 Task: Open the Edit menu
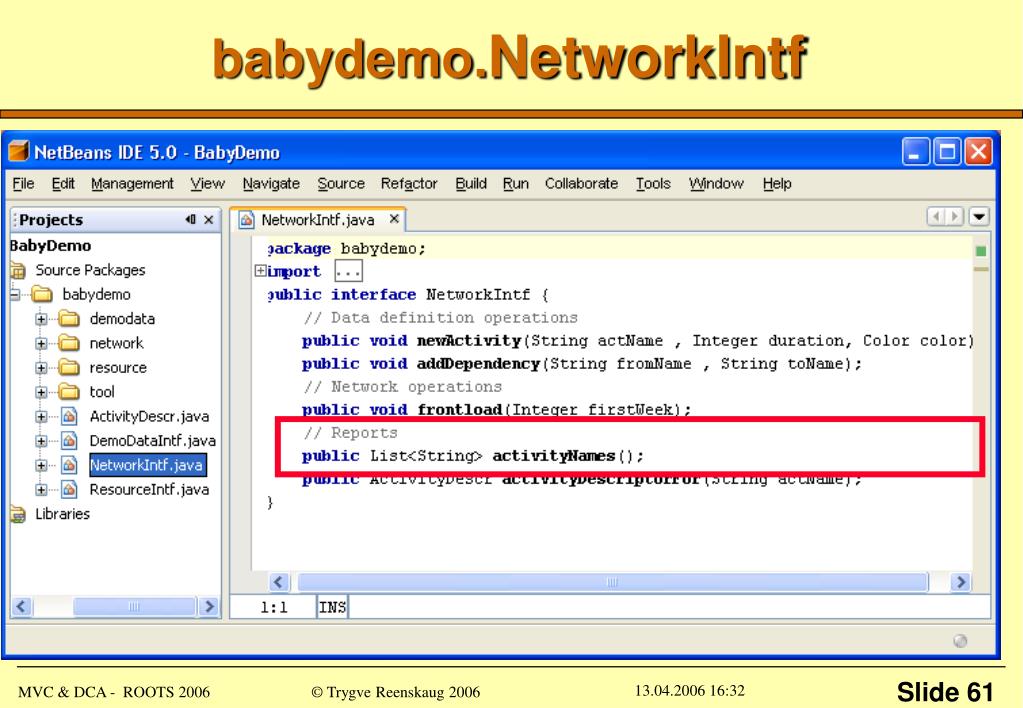point(63,184)
